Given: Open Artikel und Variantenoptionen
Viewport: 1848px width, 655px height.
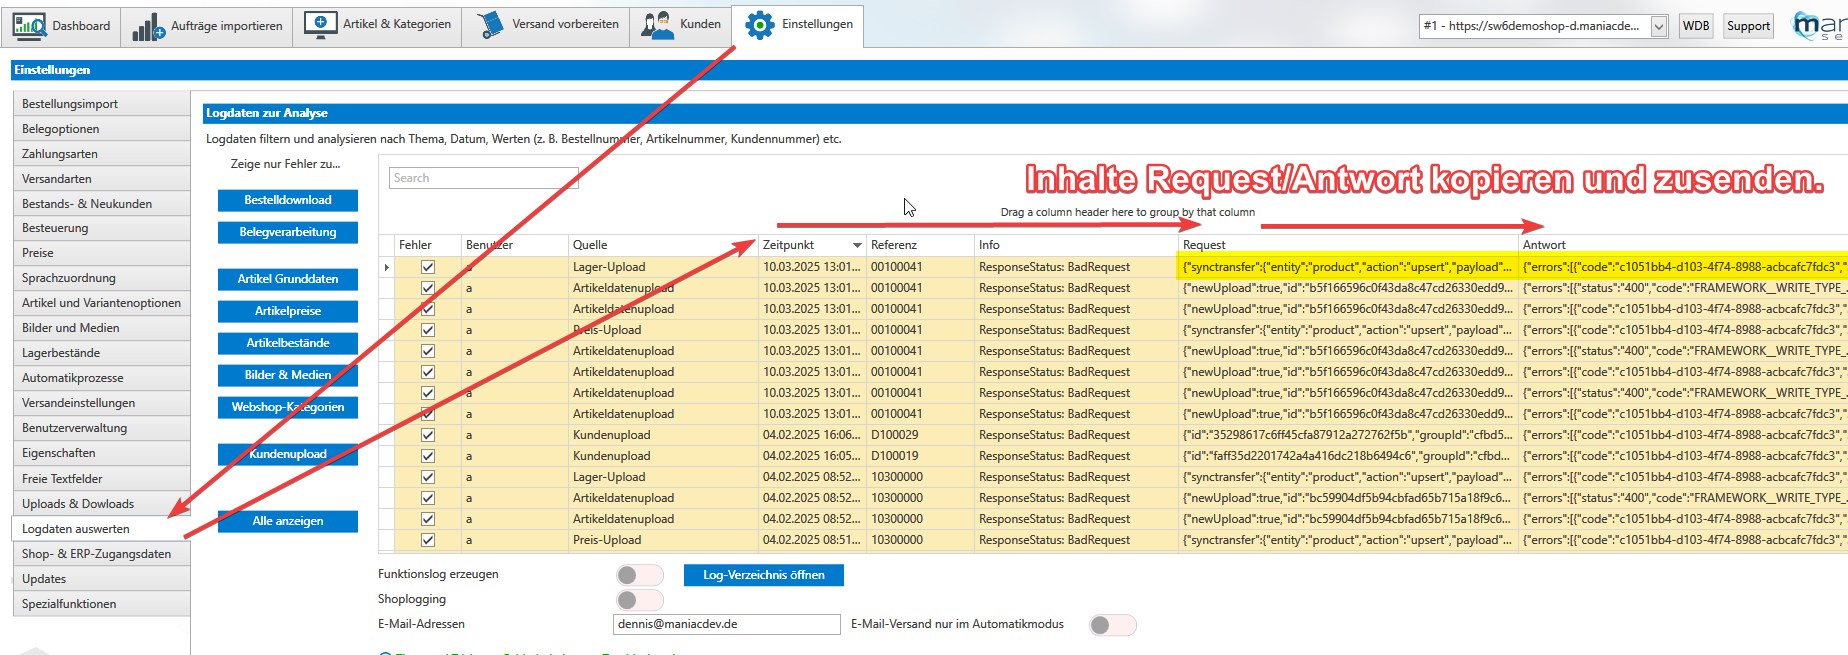Looking at the screenshot, I should pyautogui.click(x=102, y=303).
